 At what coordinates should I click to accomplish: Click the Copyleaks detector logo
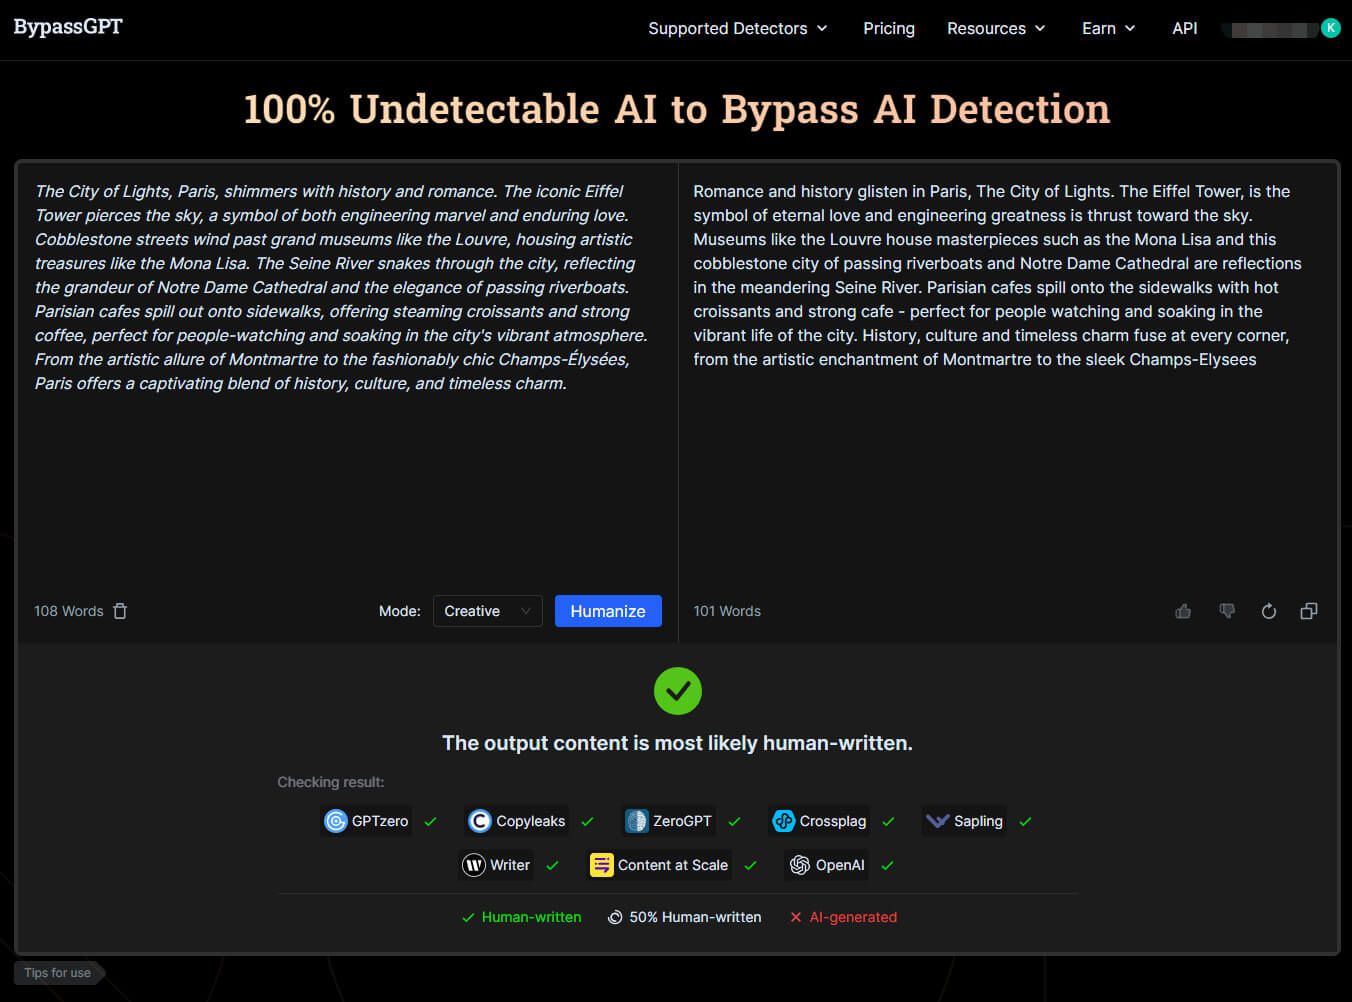(480, 821)
